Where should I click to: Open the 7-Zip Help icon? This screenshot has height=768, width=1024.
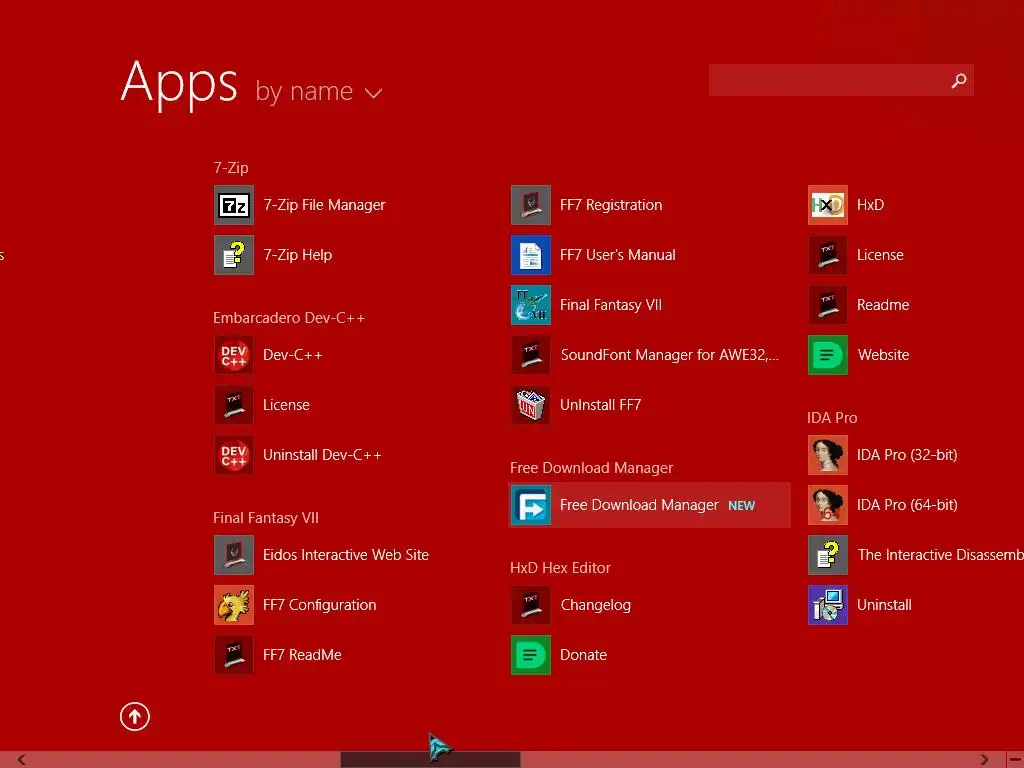234,255
